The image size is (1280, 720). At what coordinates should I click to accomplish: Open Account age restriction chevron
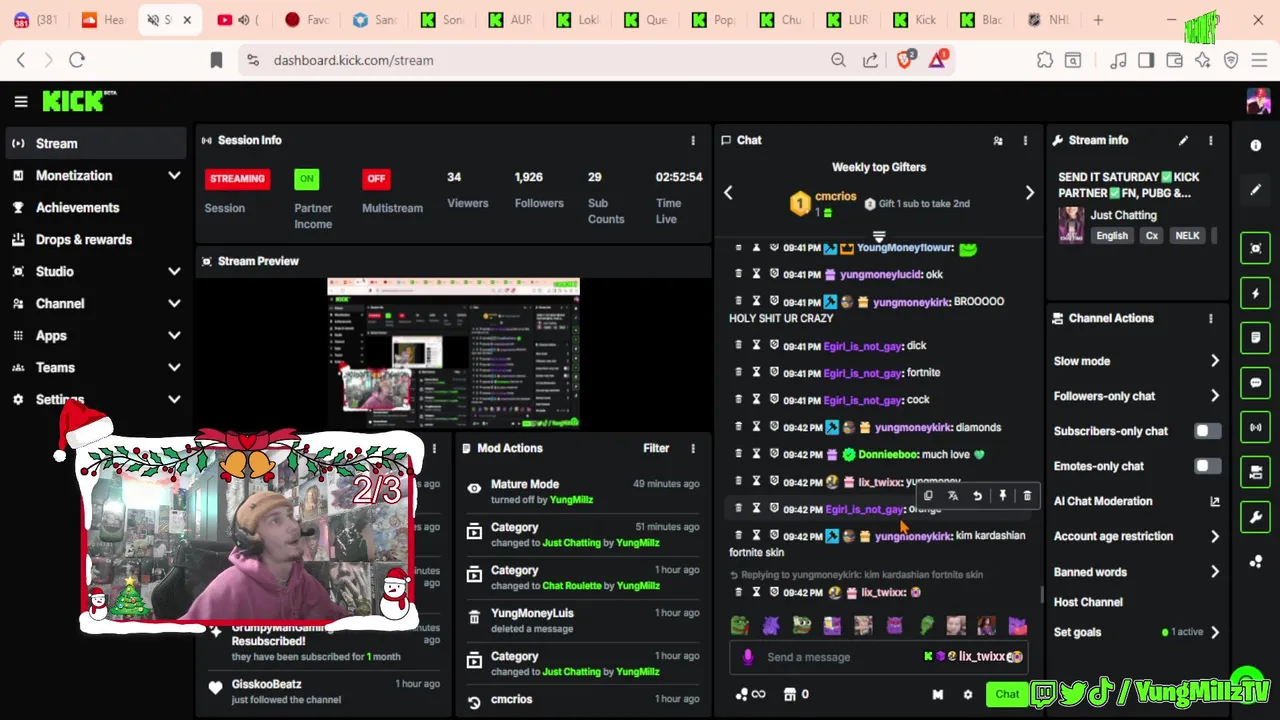coord(1215,536)
